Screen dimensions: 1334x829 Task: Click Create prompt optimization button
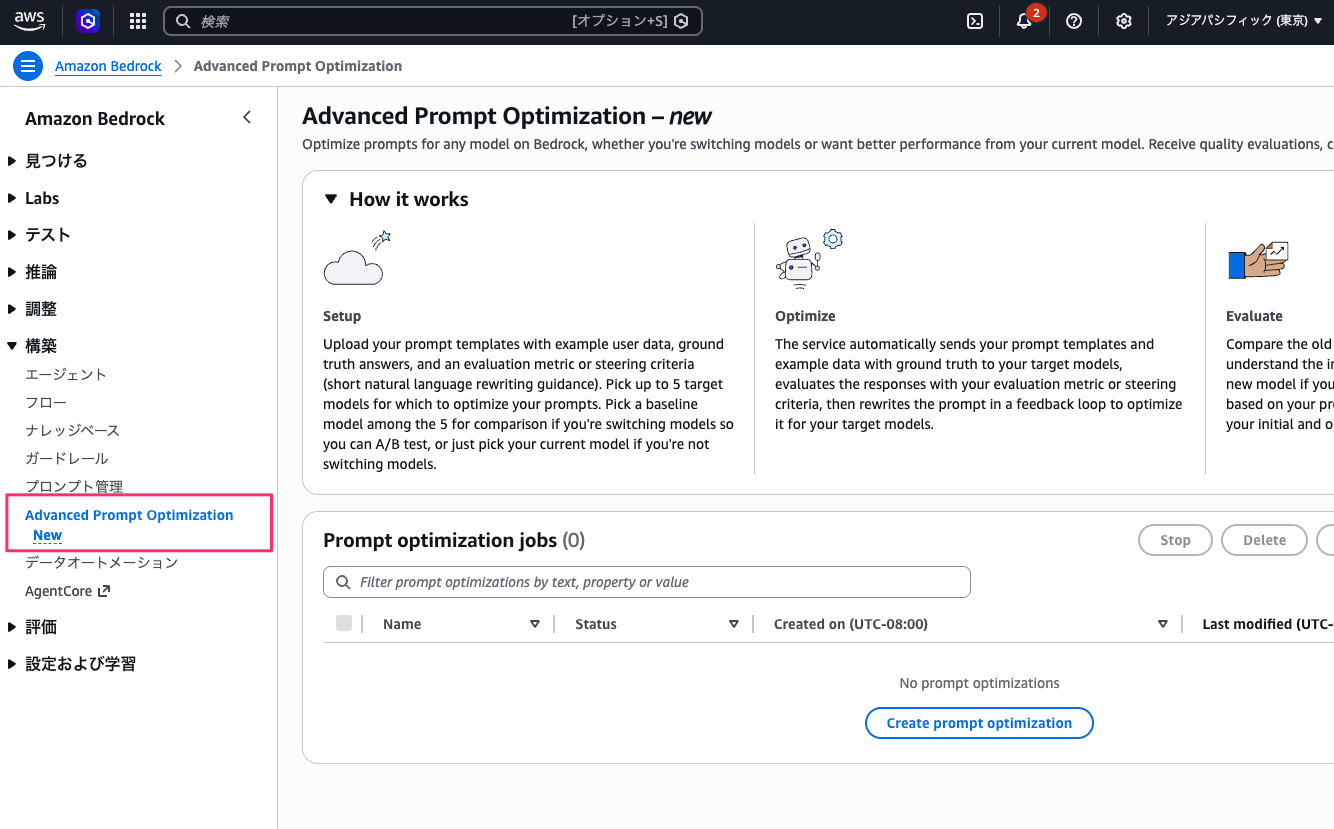tap(979, 723)
